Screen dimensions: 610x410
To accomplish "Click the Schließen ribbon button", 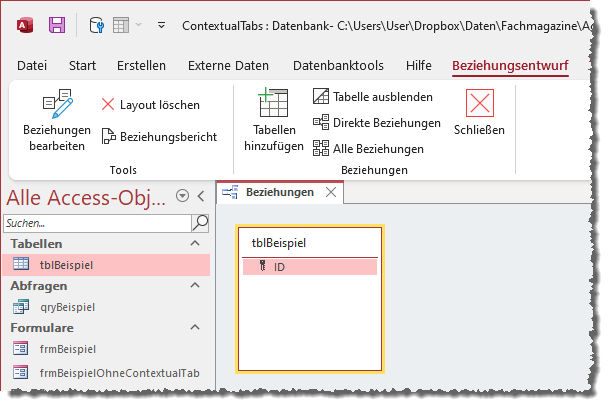I will [x=479, y=112].
